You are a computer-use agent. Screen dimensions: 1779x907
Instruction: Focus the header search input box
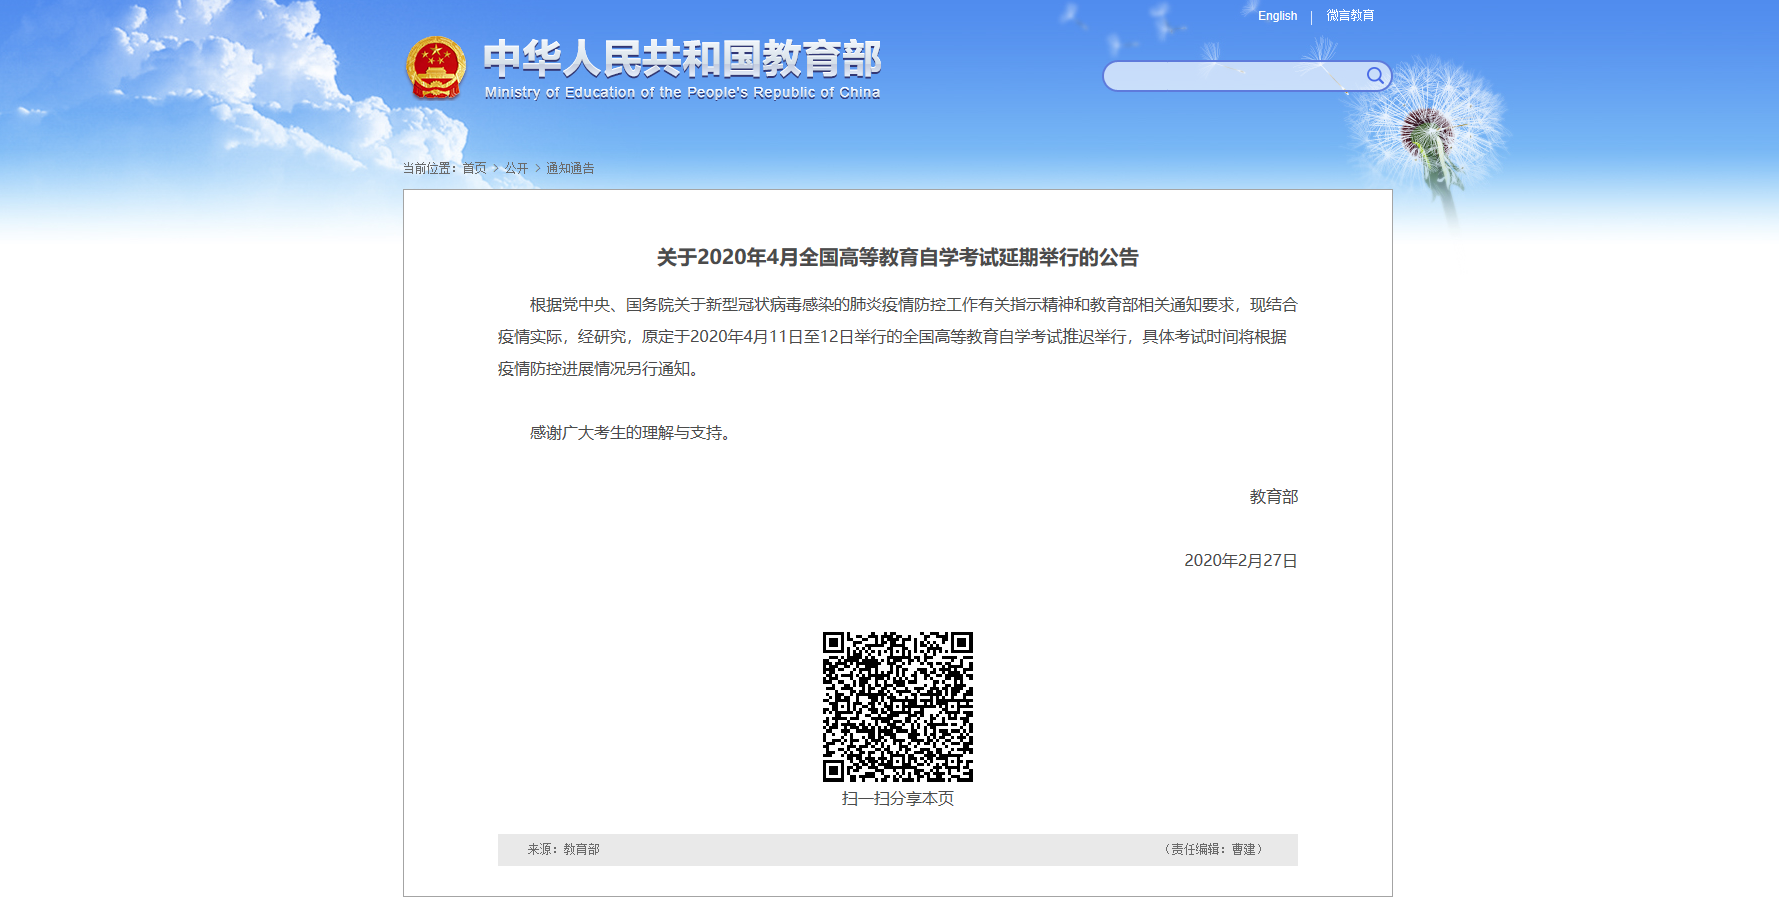(1235, 76)
